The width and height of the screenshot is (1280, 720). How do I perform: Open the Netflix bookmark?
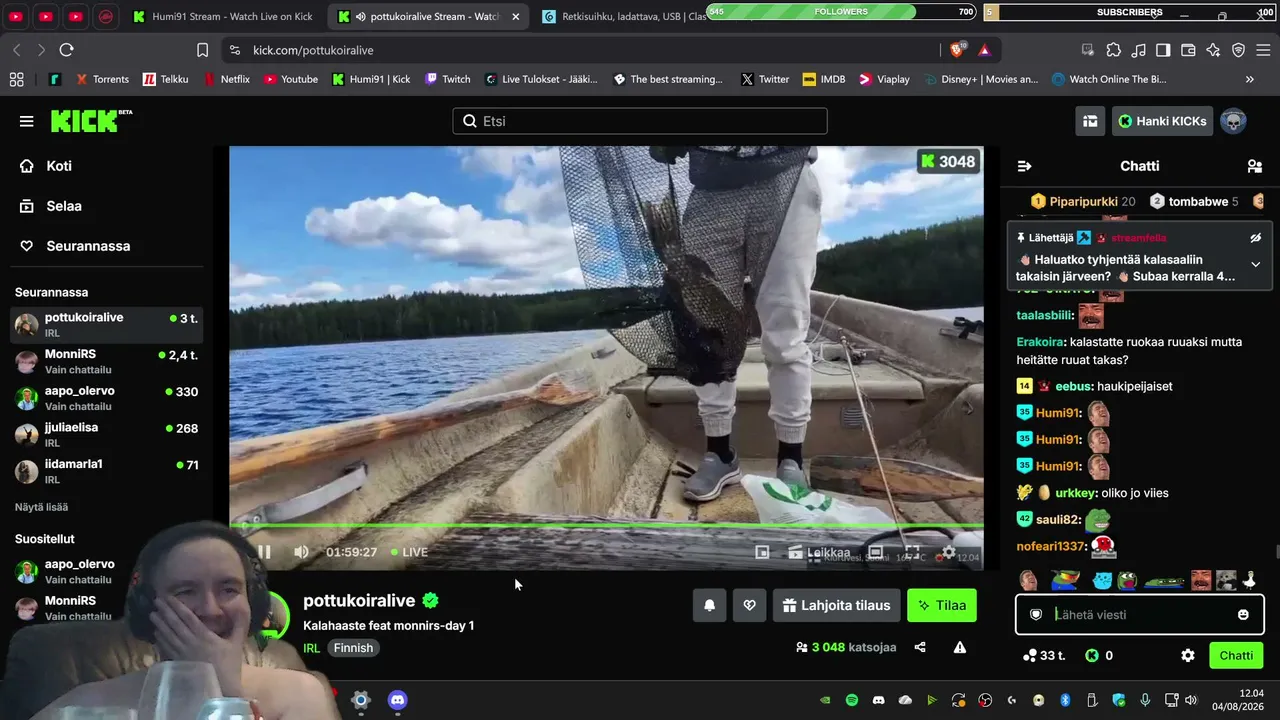pyautogui.click(x=226, y=79)
